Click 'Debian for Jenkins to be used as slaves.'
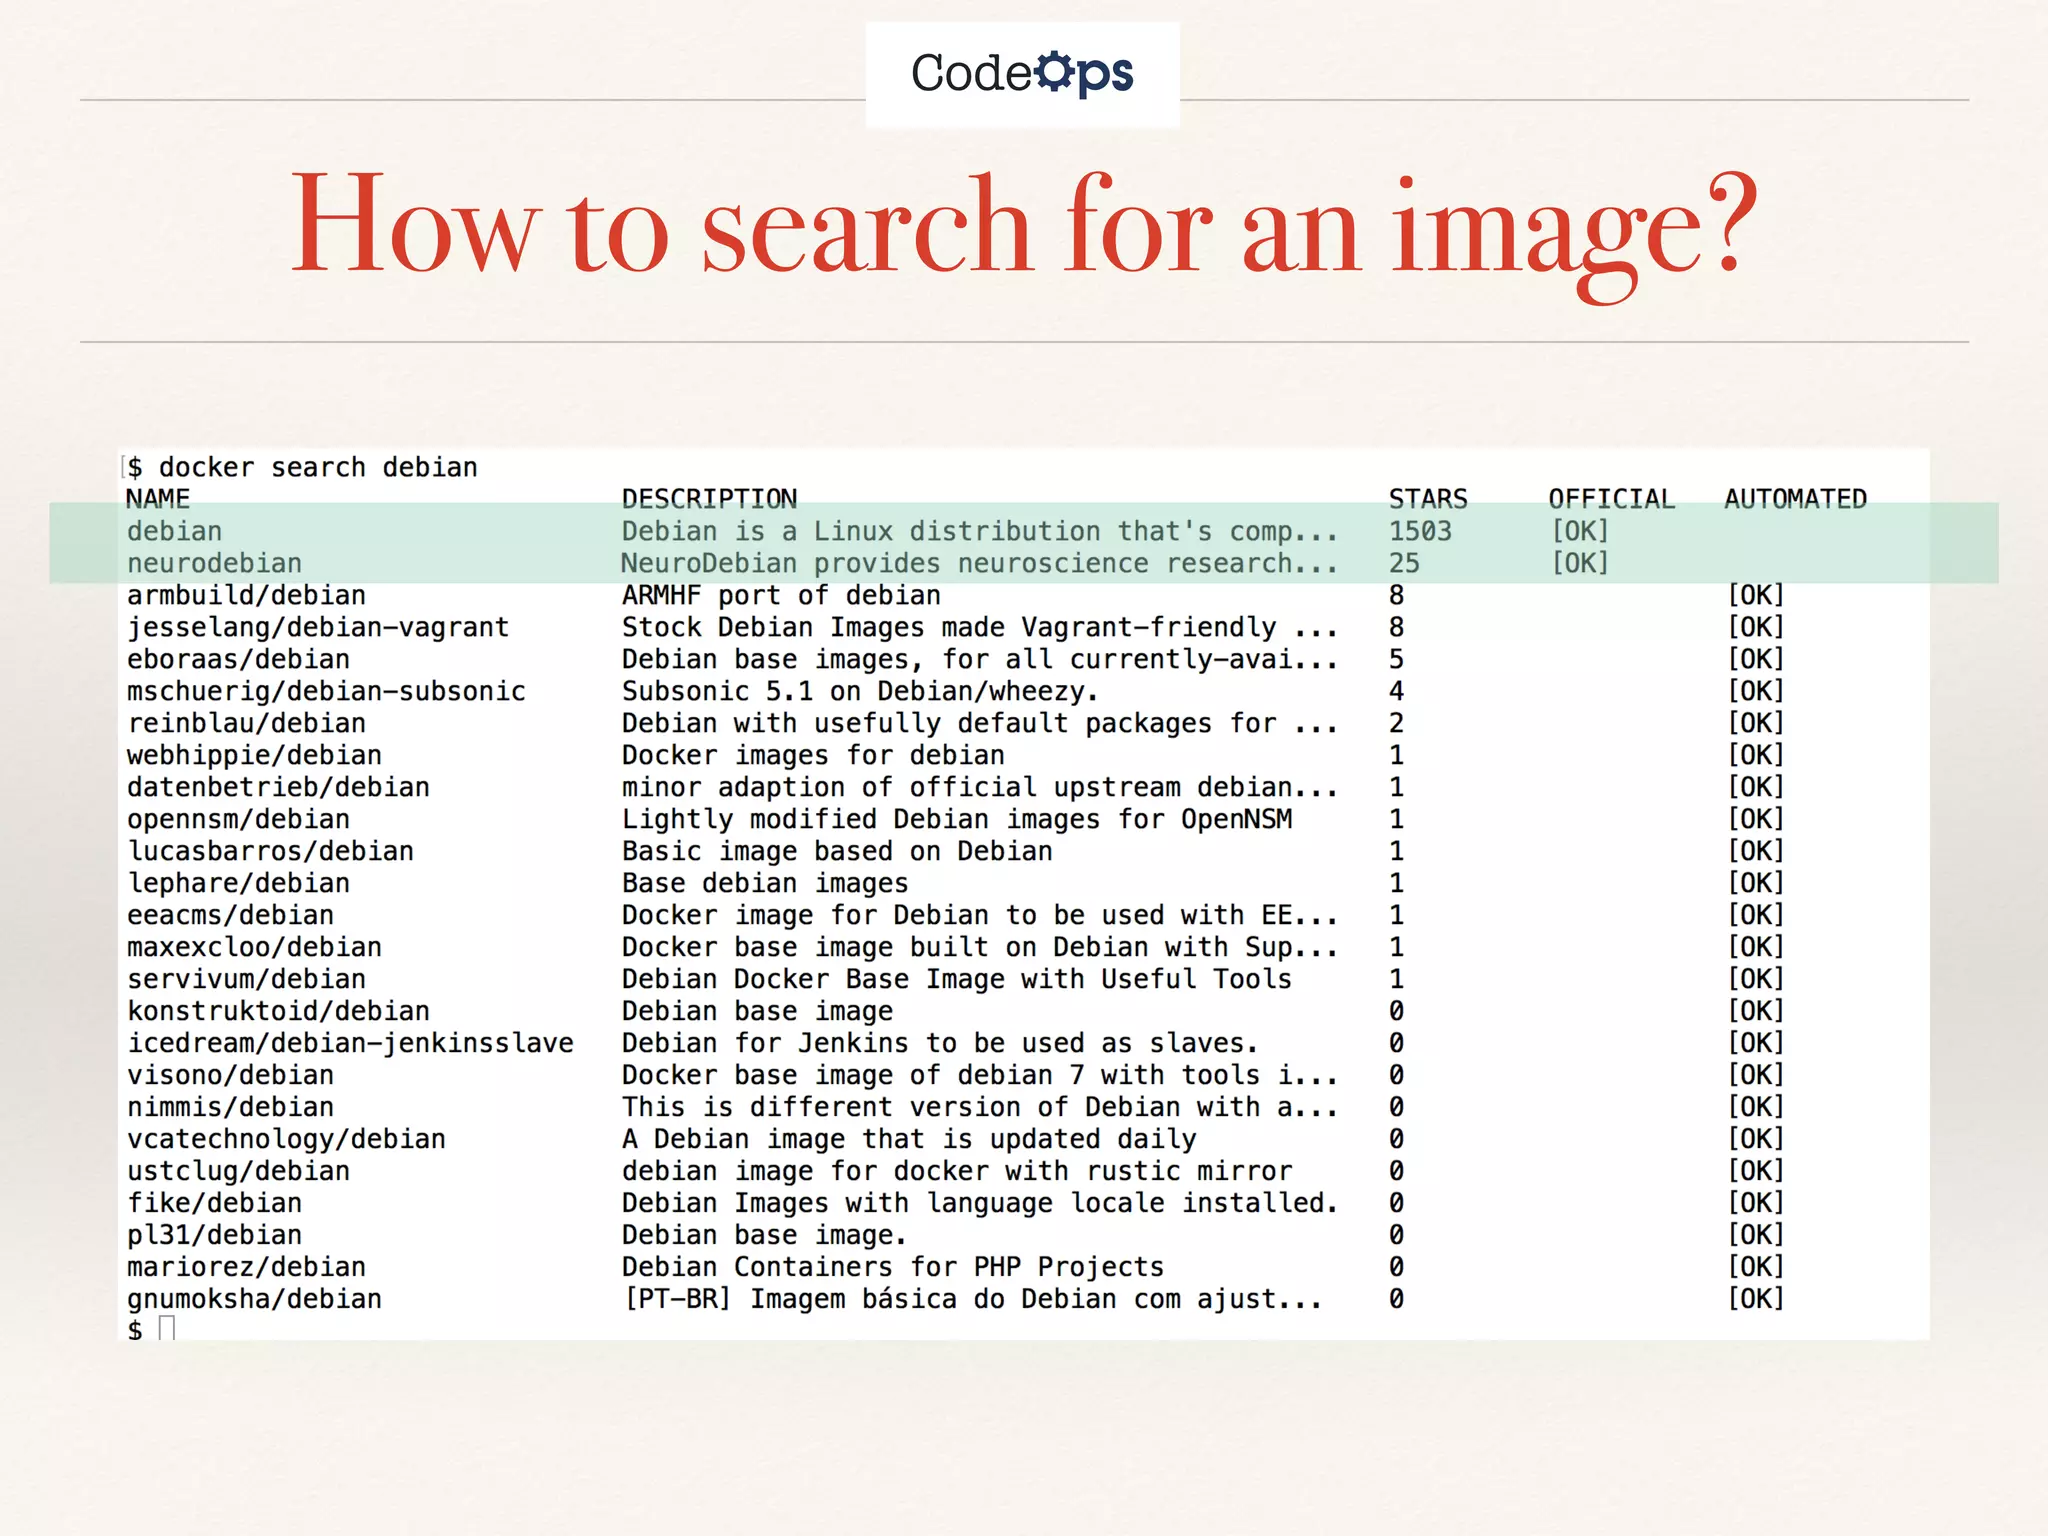 940,1043
